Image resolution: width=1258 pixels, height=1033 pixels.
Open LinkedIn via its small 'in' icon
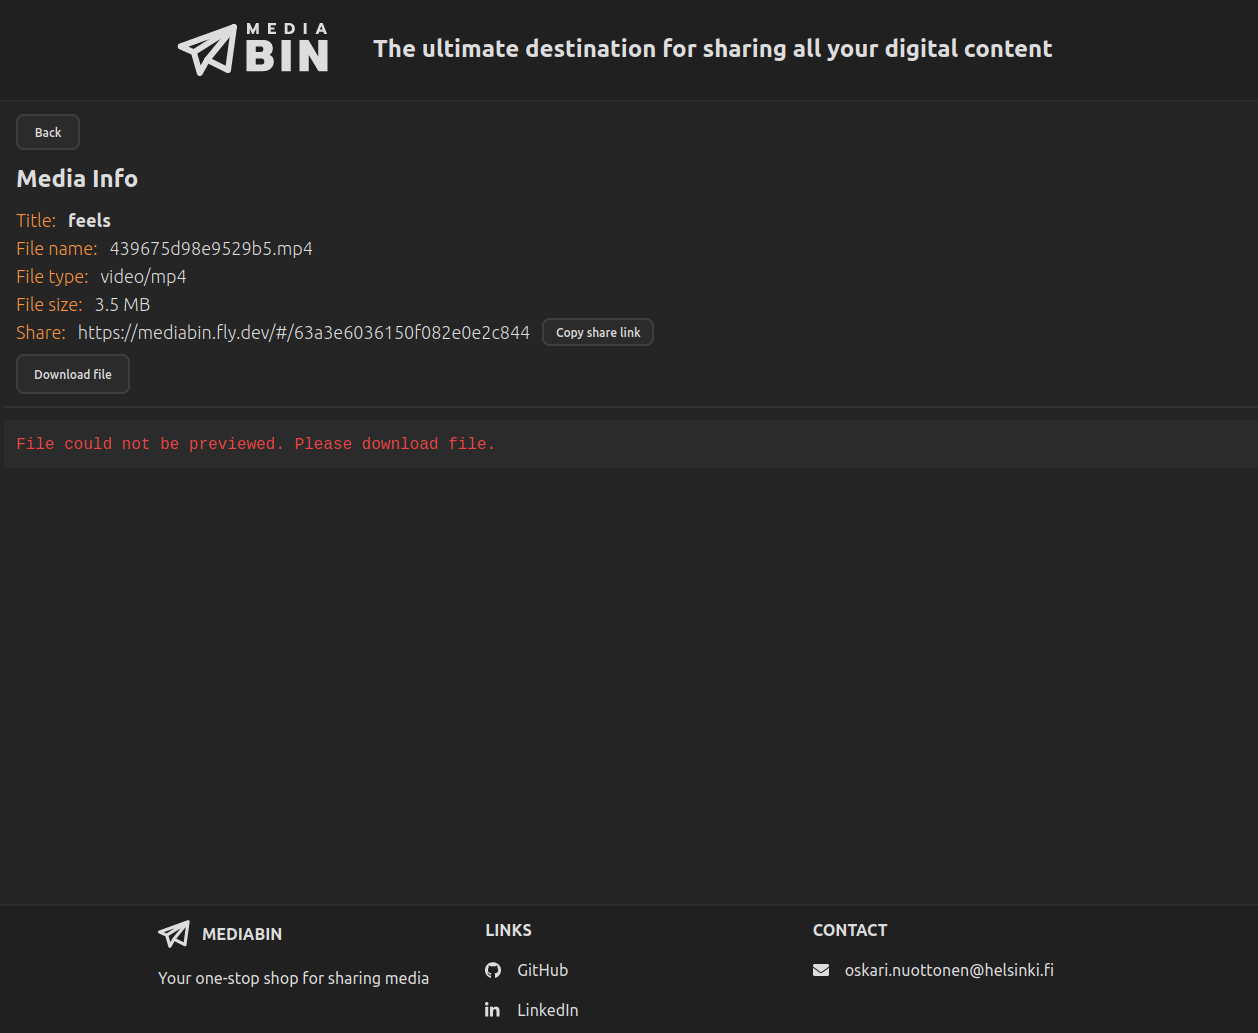(492, 1010)
